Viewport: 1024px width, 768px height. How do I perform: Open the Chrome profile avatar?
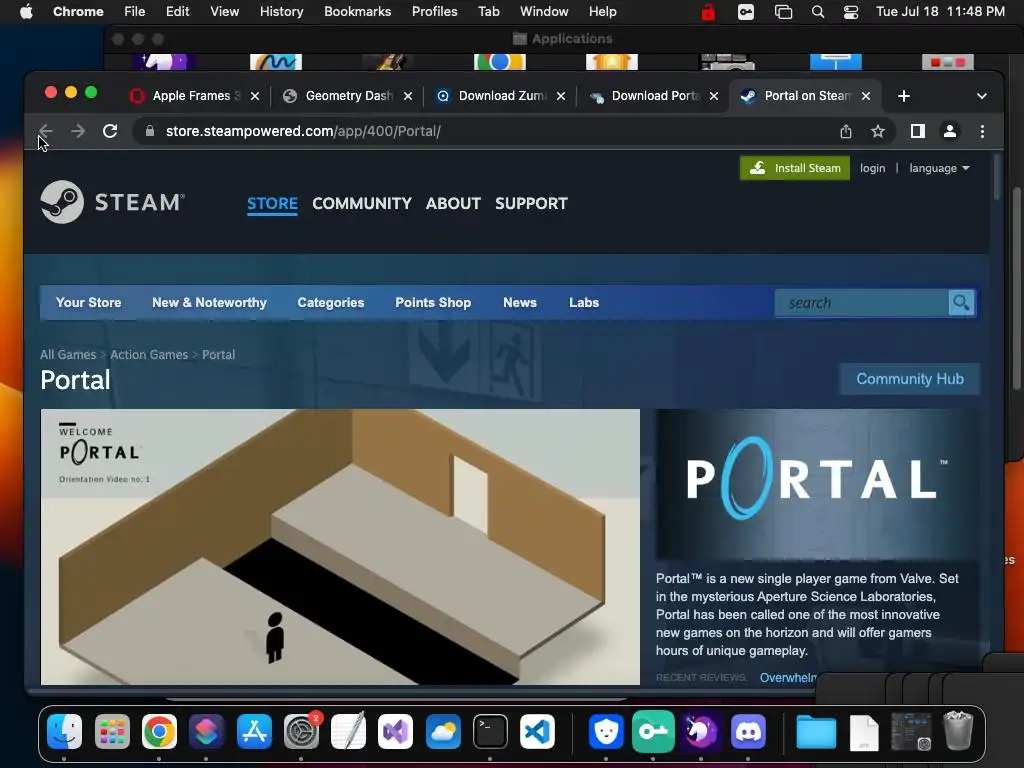point(950,131)
